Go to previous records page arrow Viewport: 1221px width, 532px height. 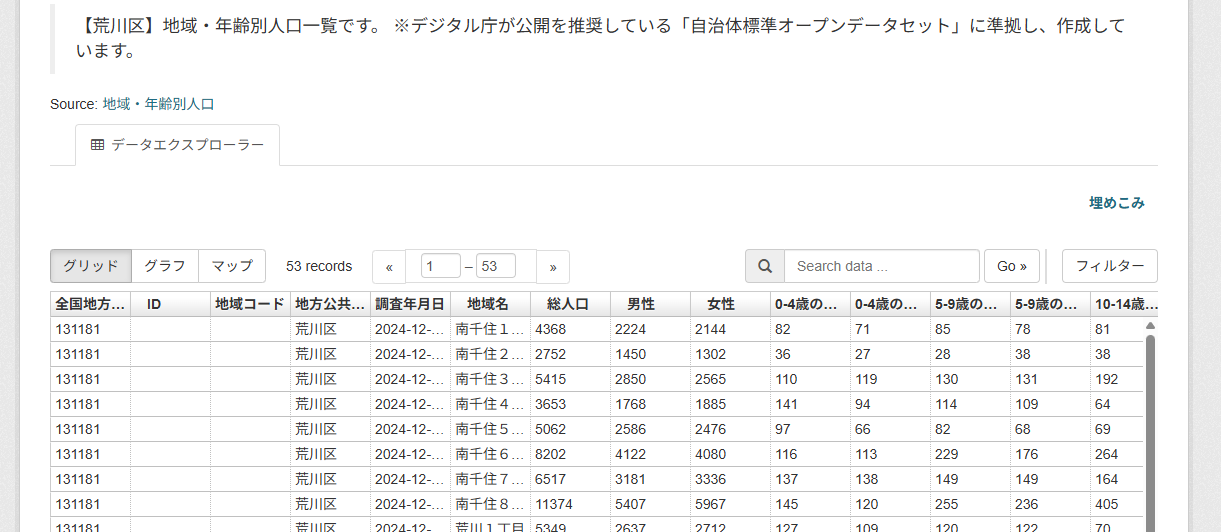[389, 267]
